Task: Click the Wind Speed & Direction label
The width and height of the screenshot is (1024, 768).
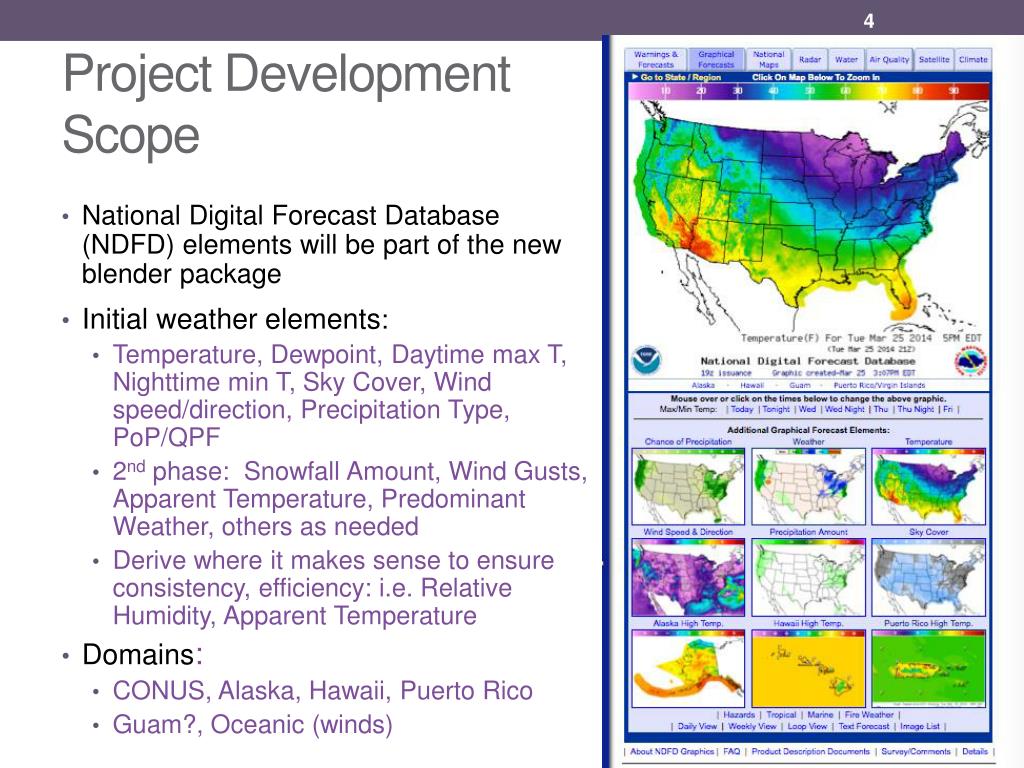Action: (688, 532)
